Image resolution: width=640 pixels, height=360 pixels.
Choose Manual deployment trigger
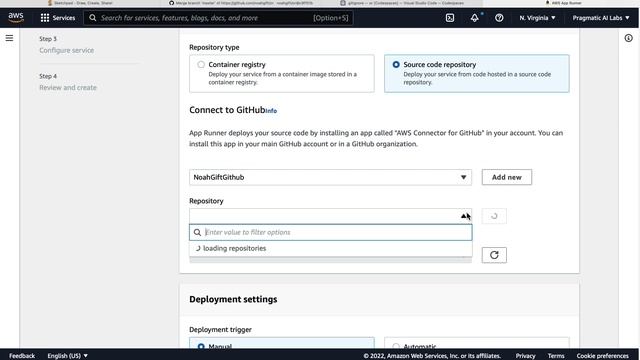(x=201, y=347)
